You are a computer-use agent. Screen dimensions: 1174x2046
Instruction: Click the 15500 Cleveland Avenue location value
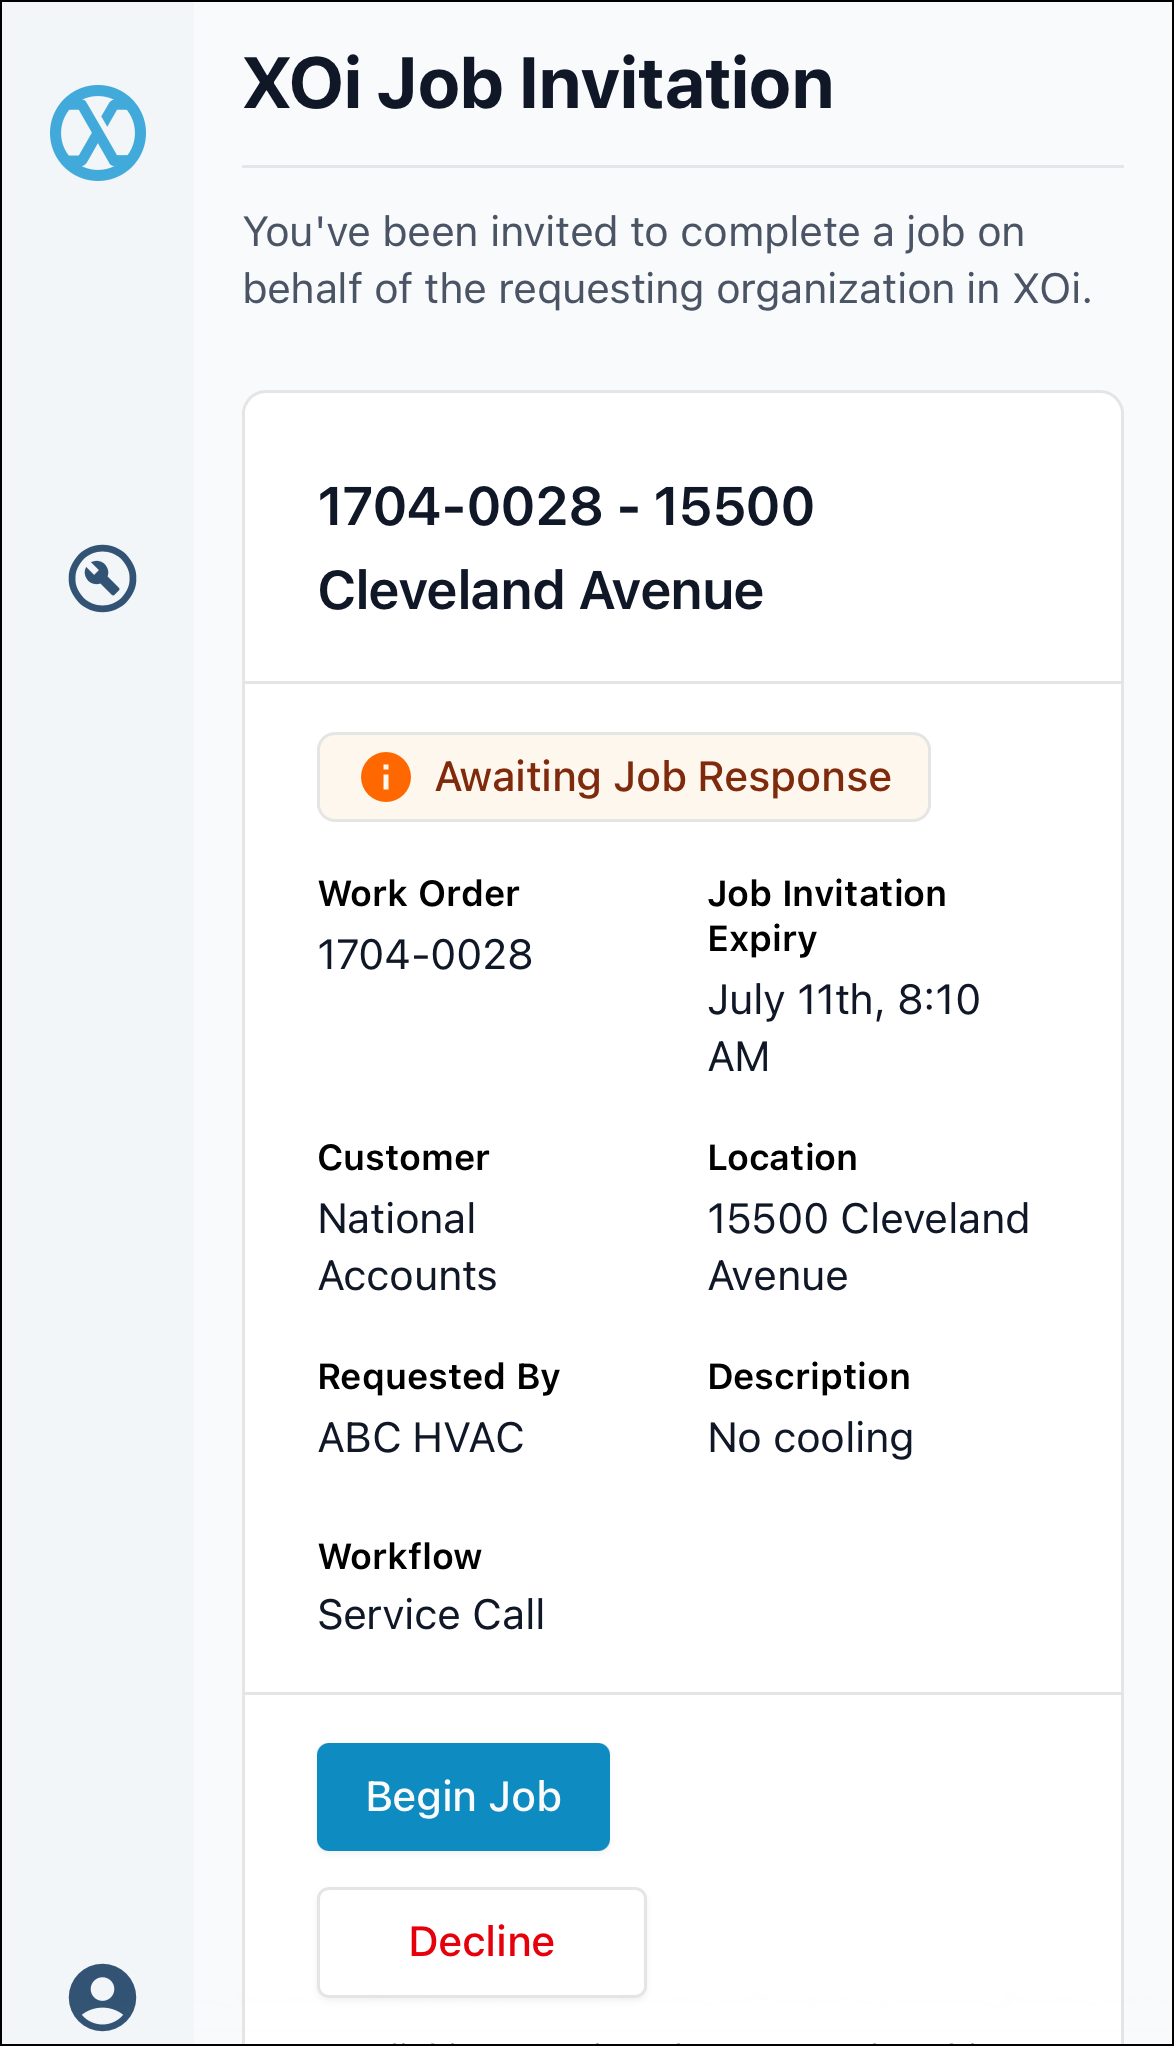coord(868,1247)
